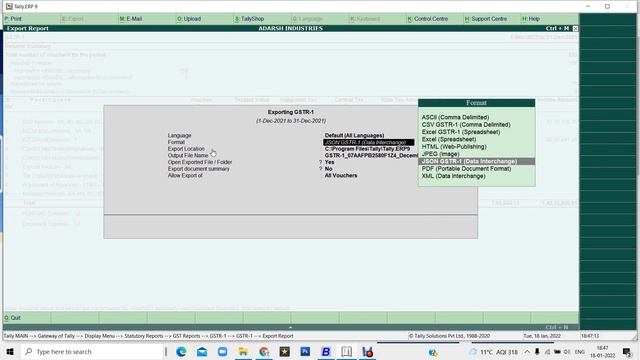This screenshot has width=640, height=360.
Task: Show hidden system tray icons
Action: [527, 352]
